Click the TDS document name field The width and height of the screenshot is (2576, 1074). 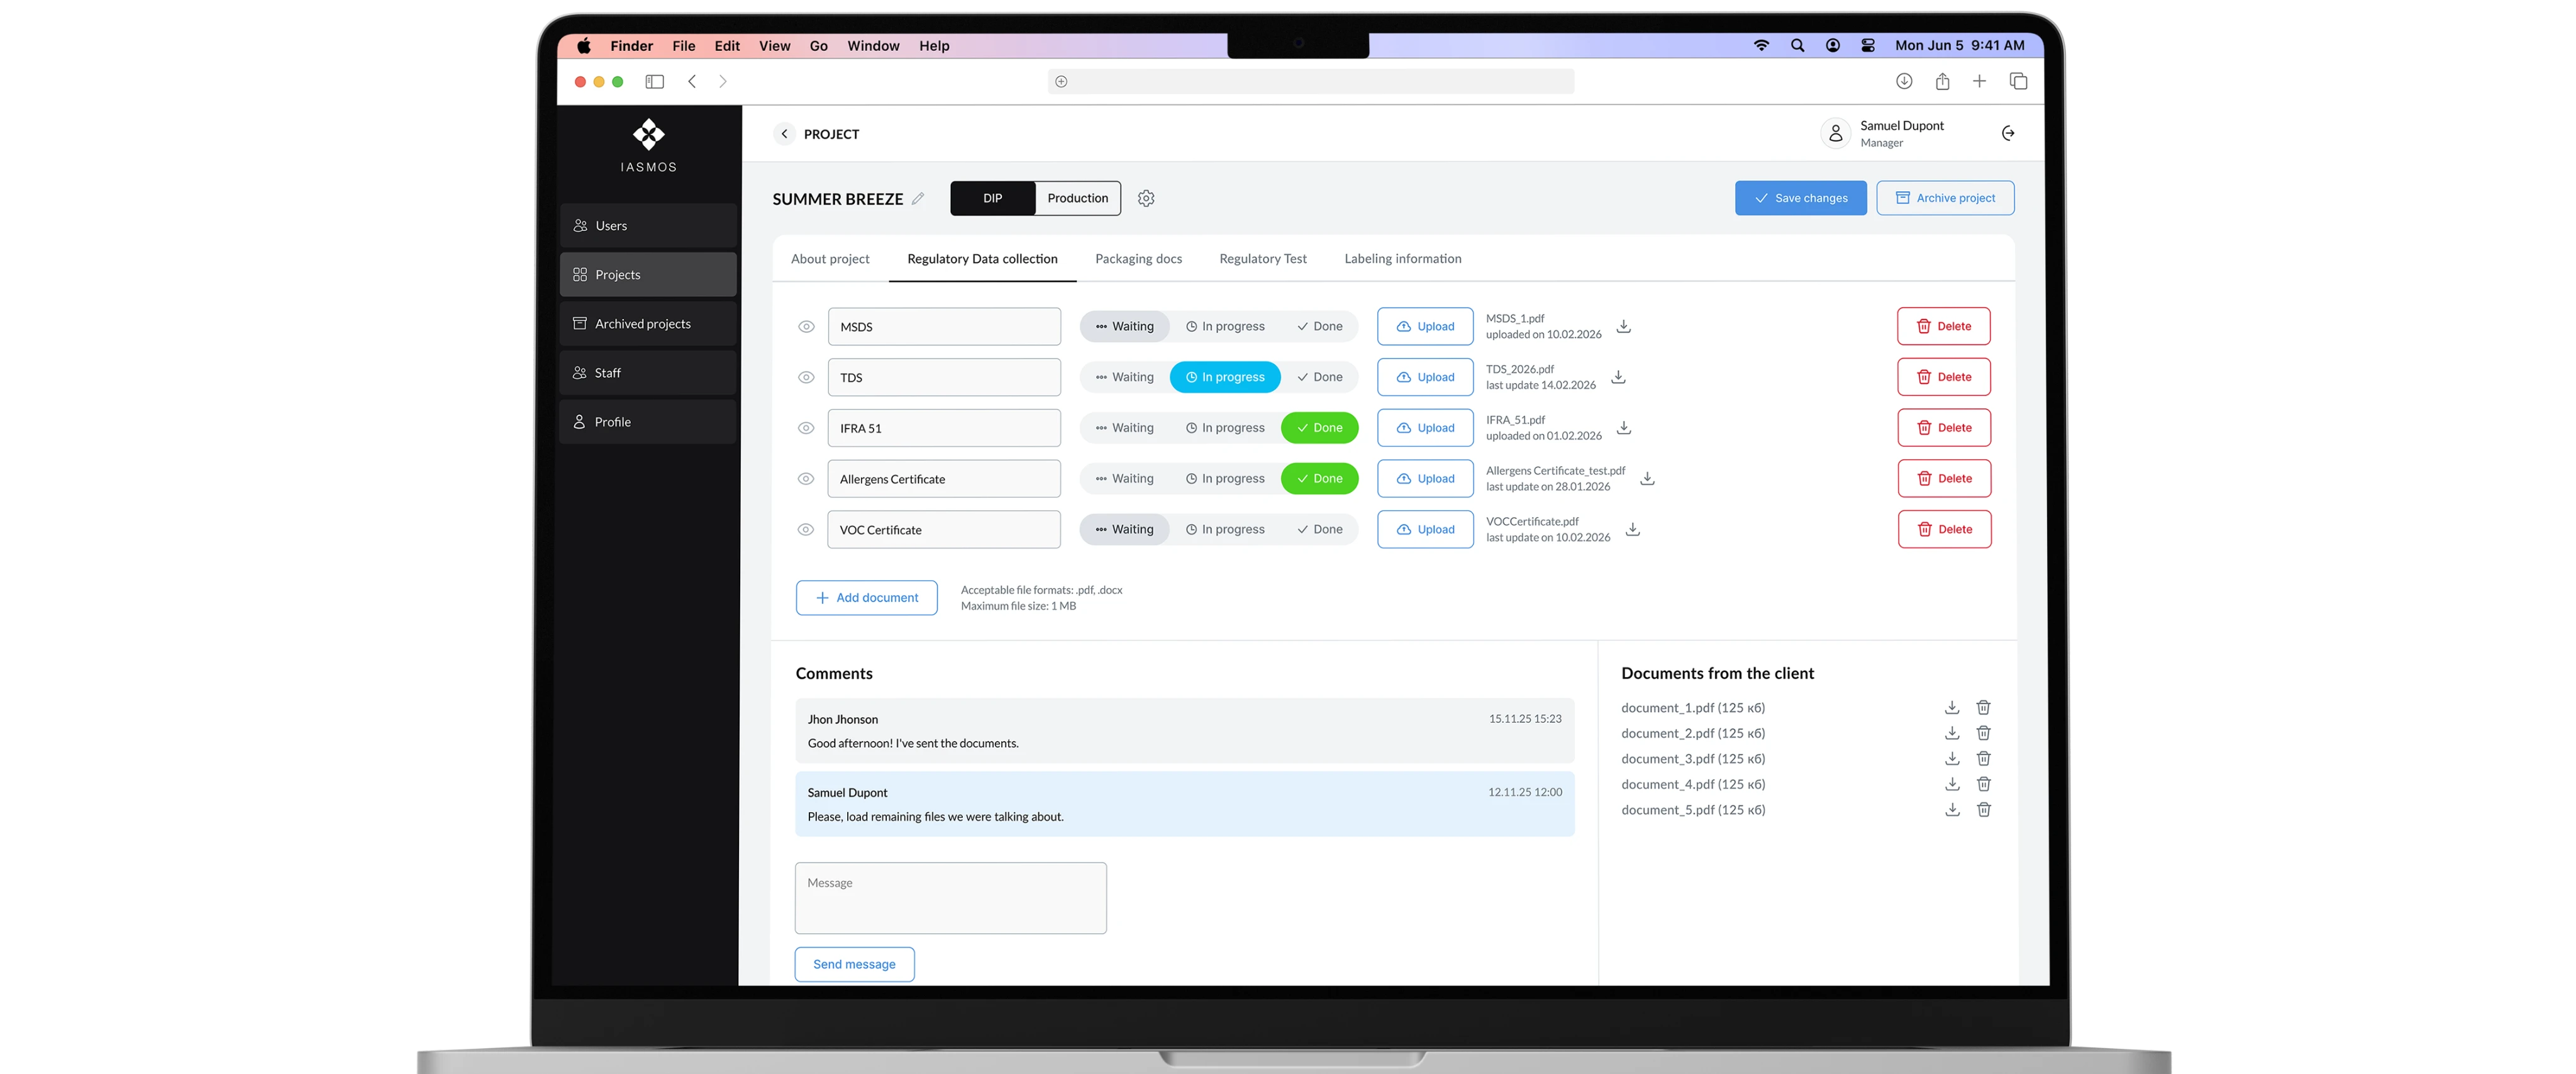click(x=943, y=377)
